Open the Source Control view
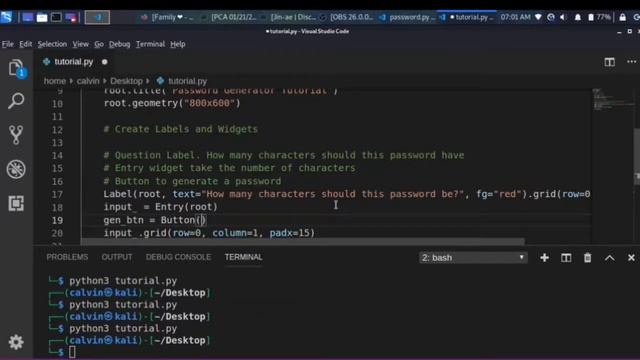This screenshot has width=640, height=360. pyautogui.click(x=16, y=135)
